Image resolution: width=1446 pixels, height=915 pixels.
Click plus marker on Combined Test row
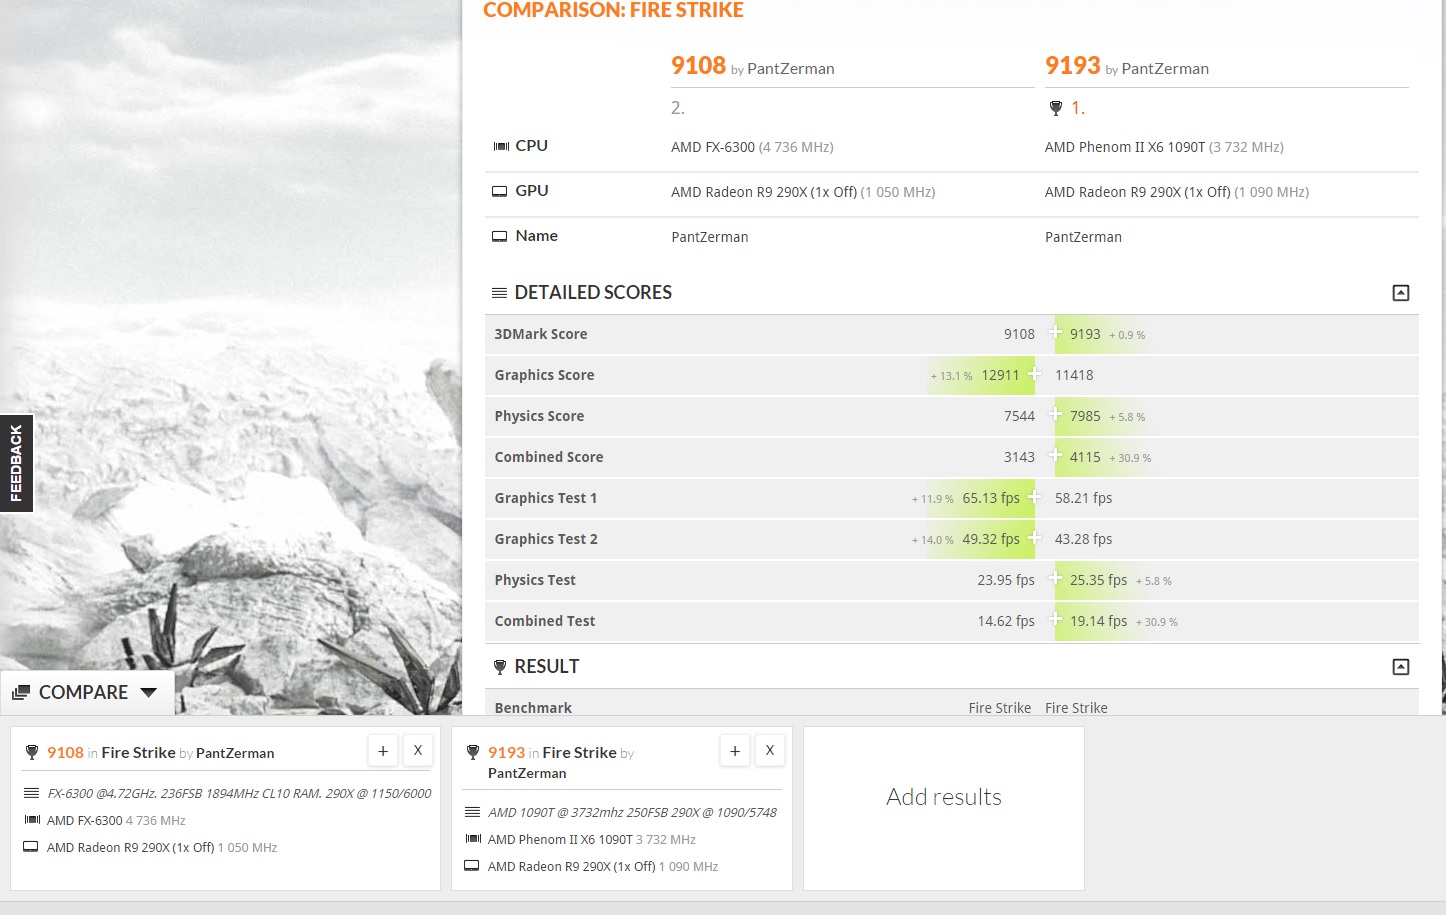coord(1054,619)
